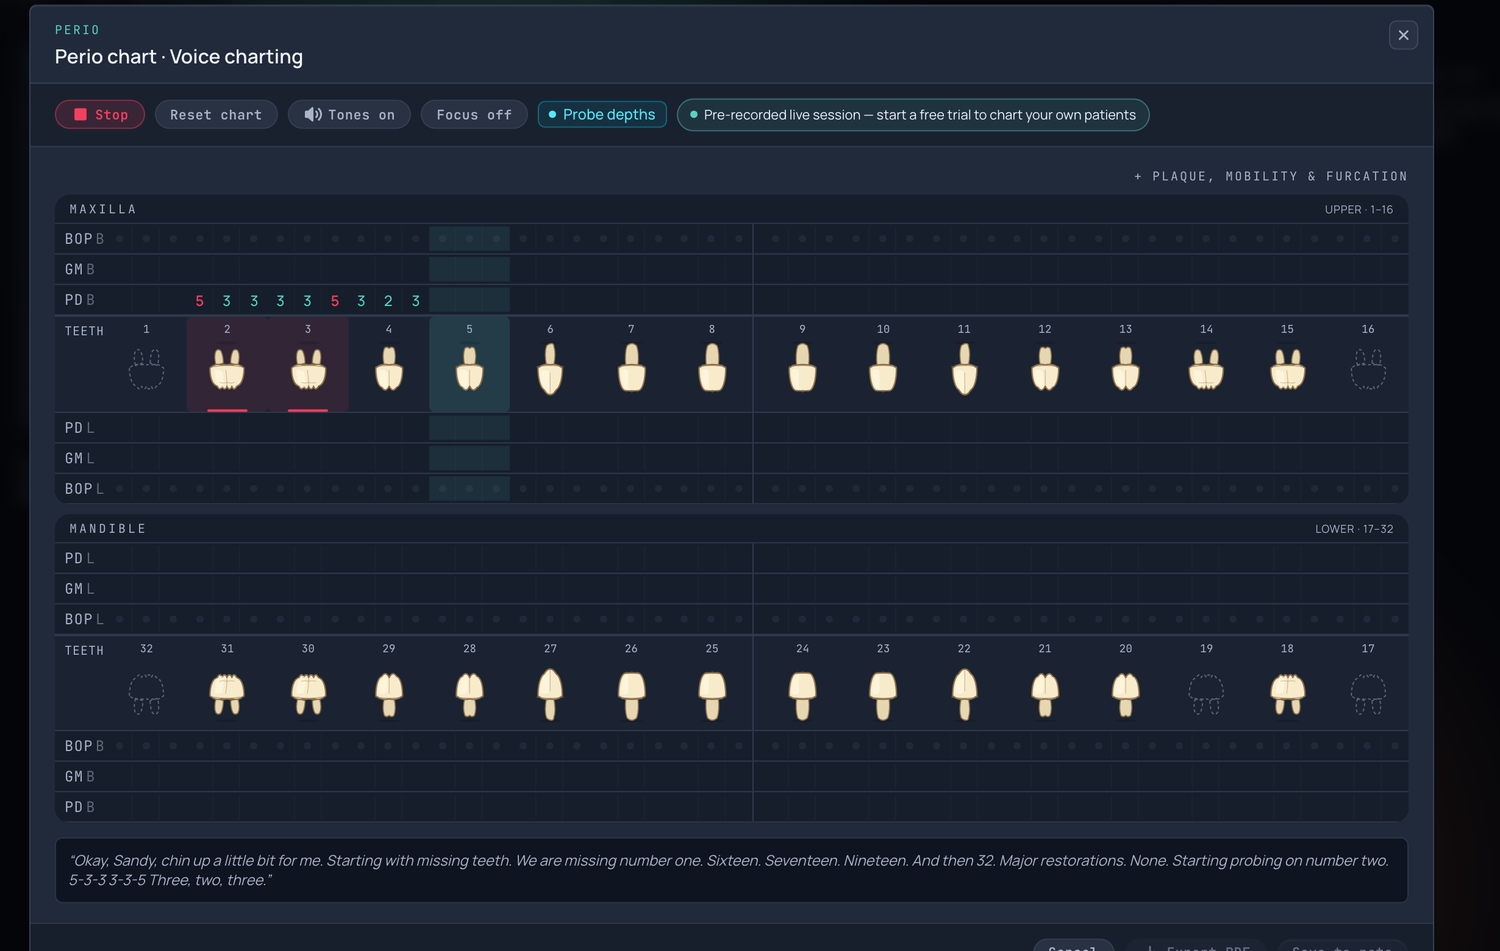Select lower molar tooth 30 icon
The width and height of the screenshot is (1500, 951).
(x=308, y=694)
